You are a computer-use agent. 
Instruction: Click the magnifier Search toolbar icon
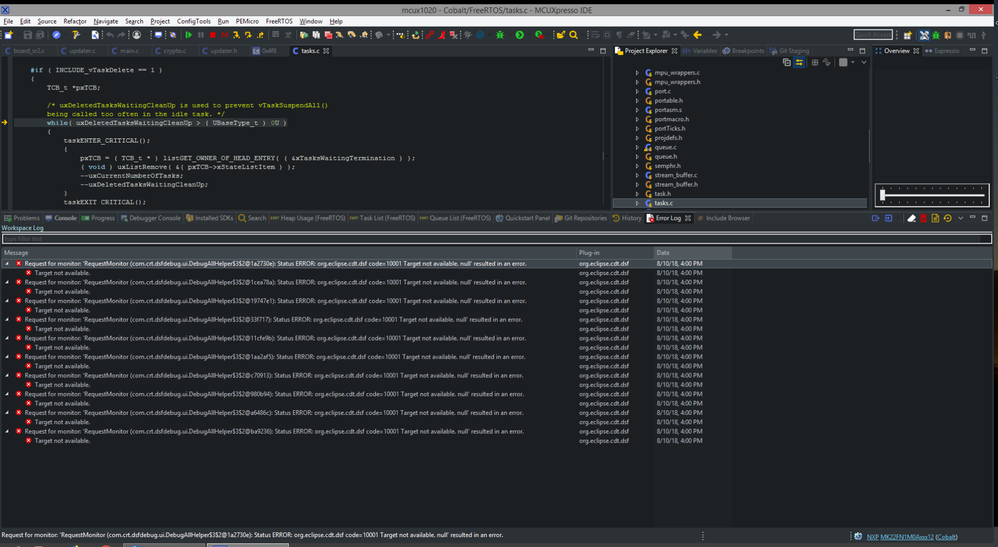(573, 35)
